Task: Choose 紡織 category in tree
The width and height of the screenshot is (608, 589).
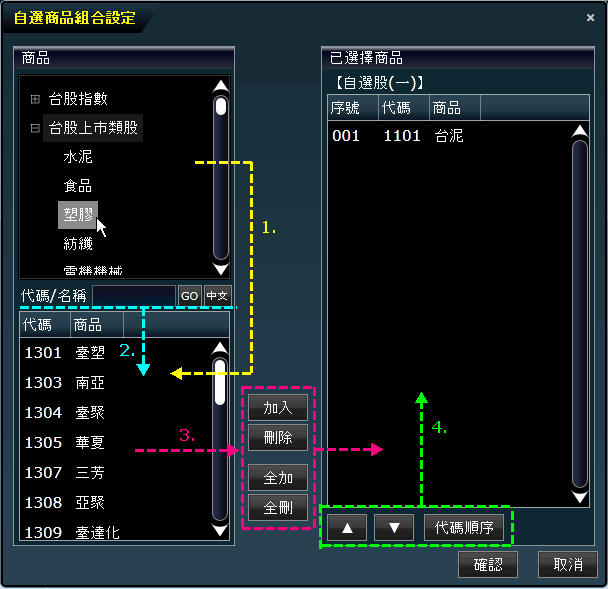Action: 78,244
